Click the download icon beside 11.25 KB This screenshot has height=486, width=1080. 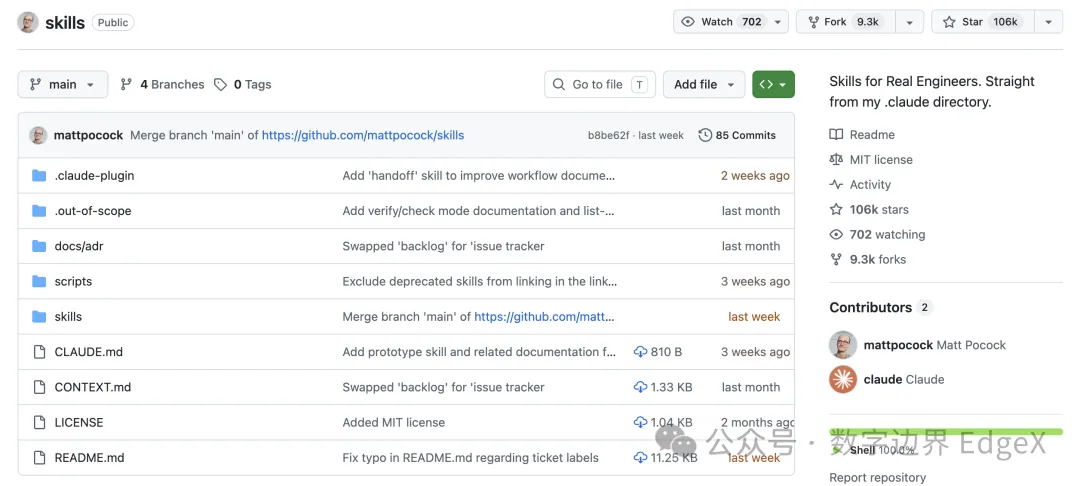tap(641, 457)
